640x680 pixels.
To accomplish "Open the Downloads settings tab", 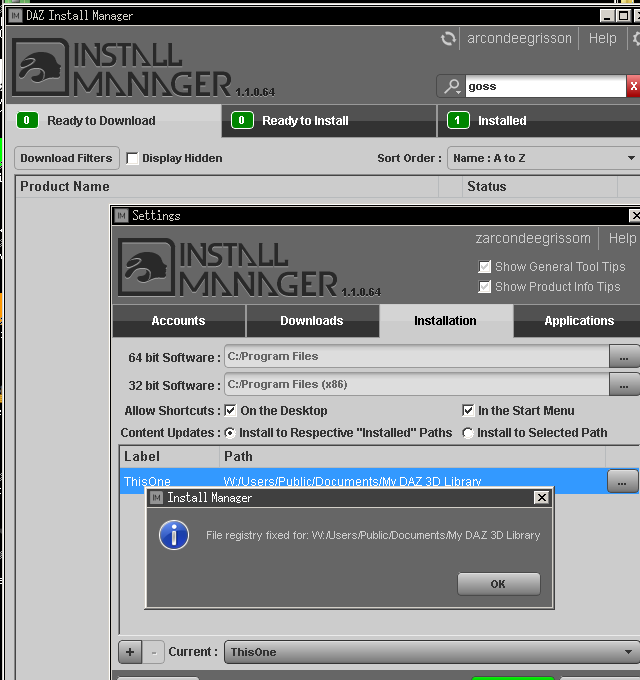I will tap(312, 320).
